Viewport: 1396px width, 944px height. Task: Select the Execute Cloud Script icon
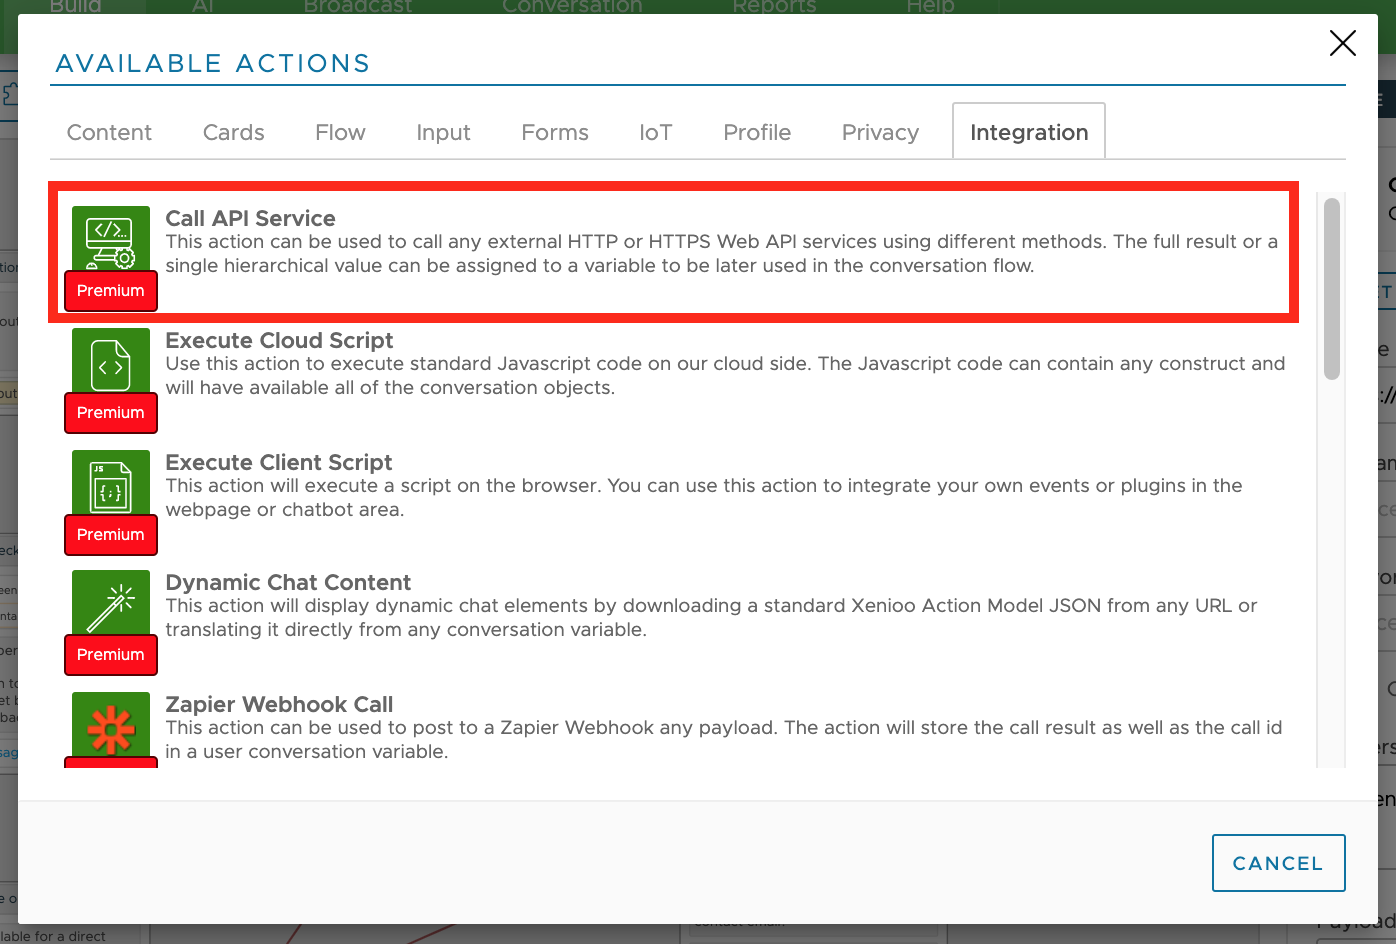click(x=111, y=362)
